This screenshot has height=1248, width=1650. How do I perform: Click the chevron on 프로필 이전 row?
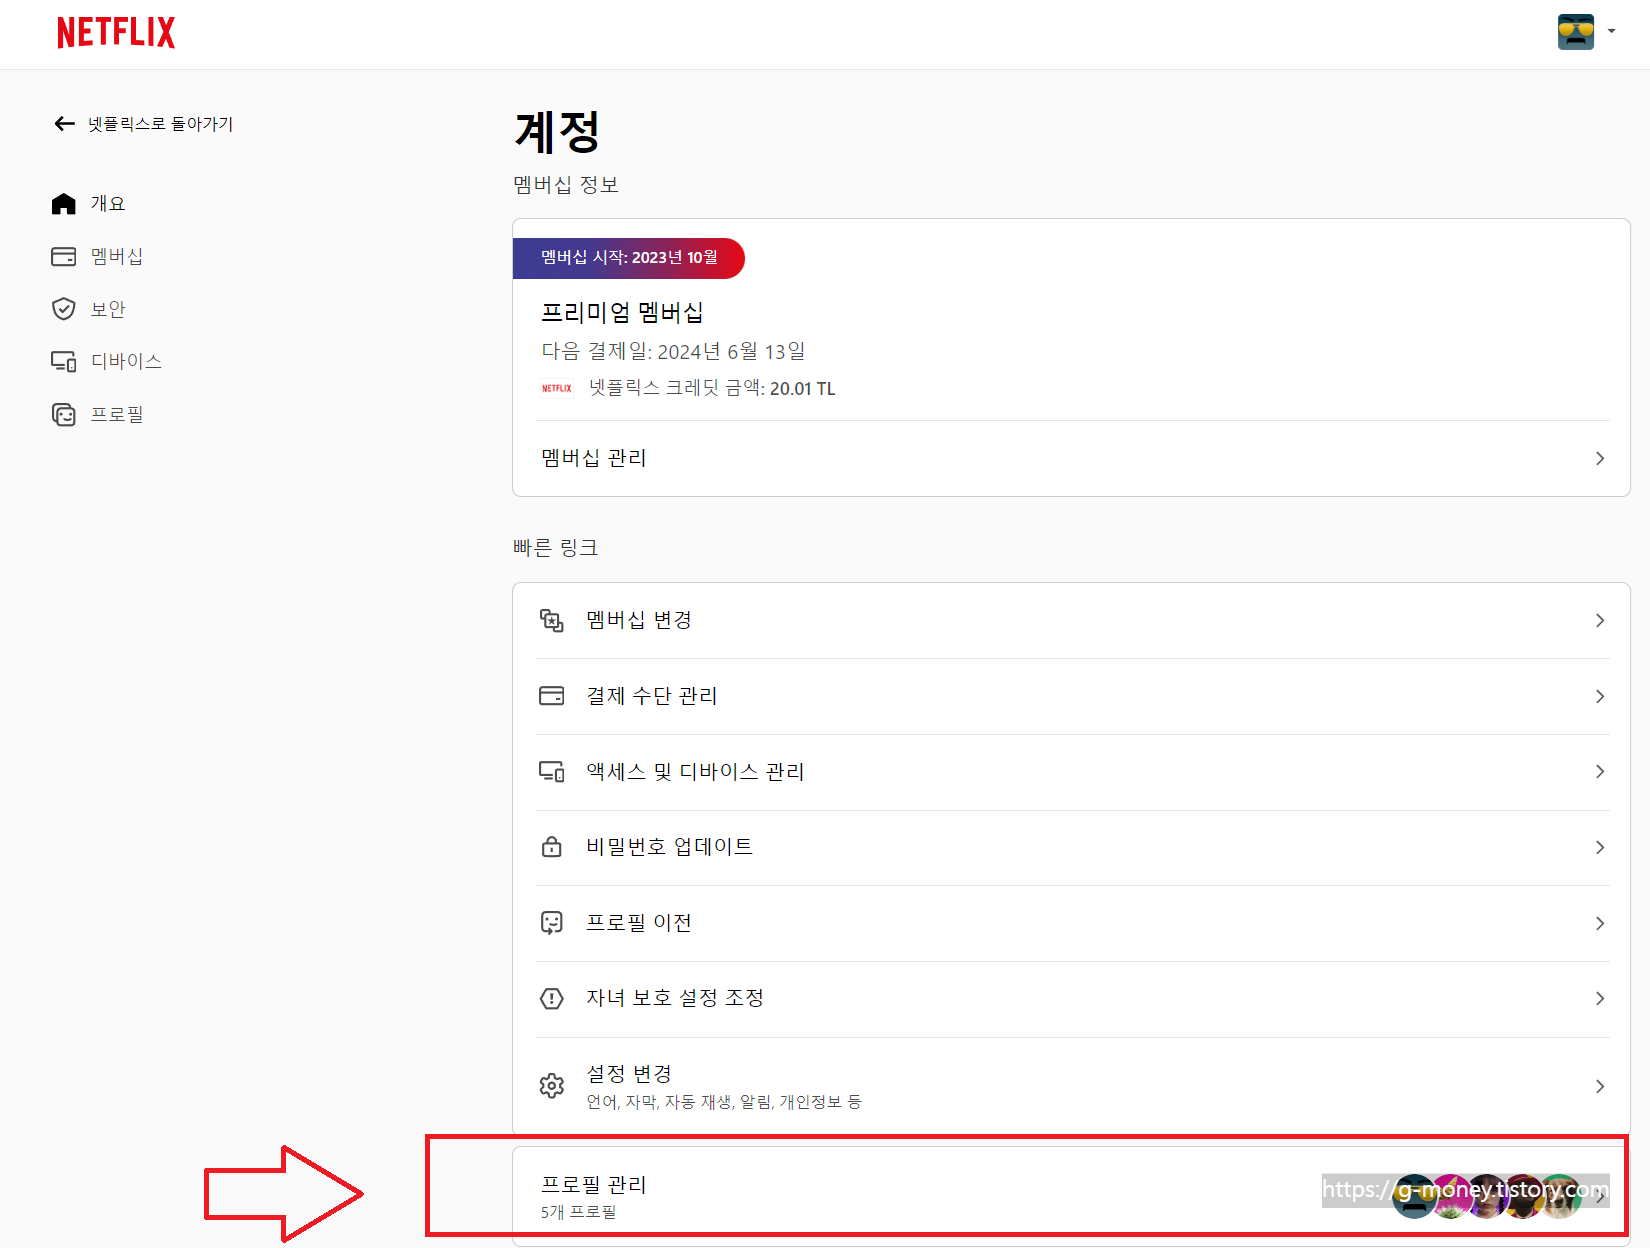(x=1600, y=923)
